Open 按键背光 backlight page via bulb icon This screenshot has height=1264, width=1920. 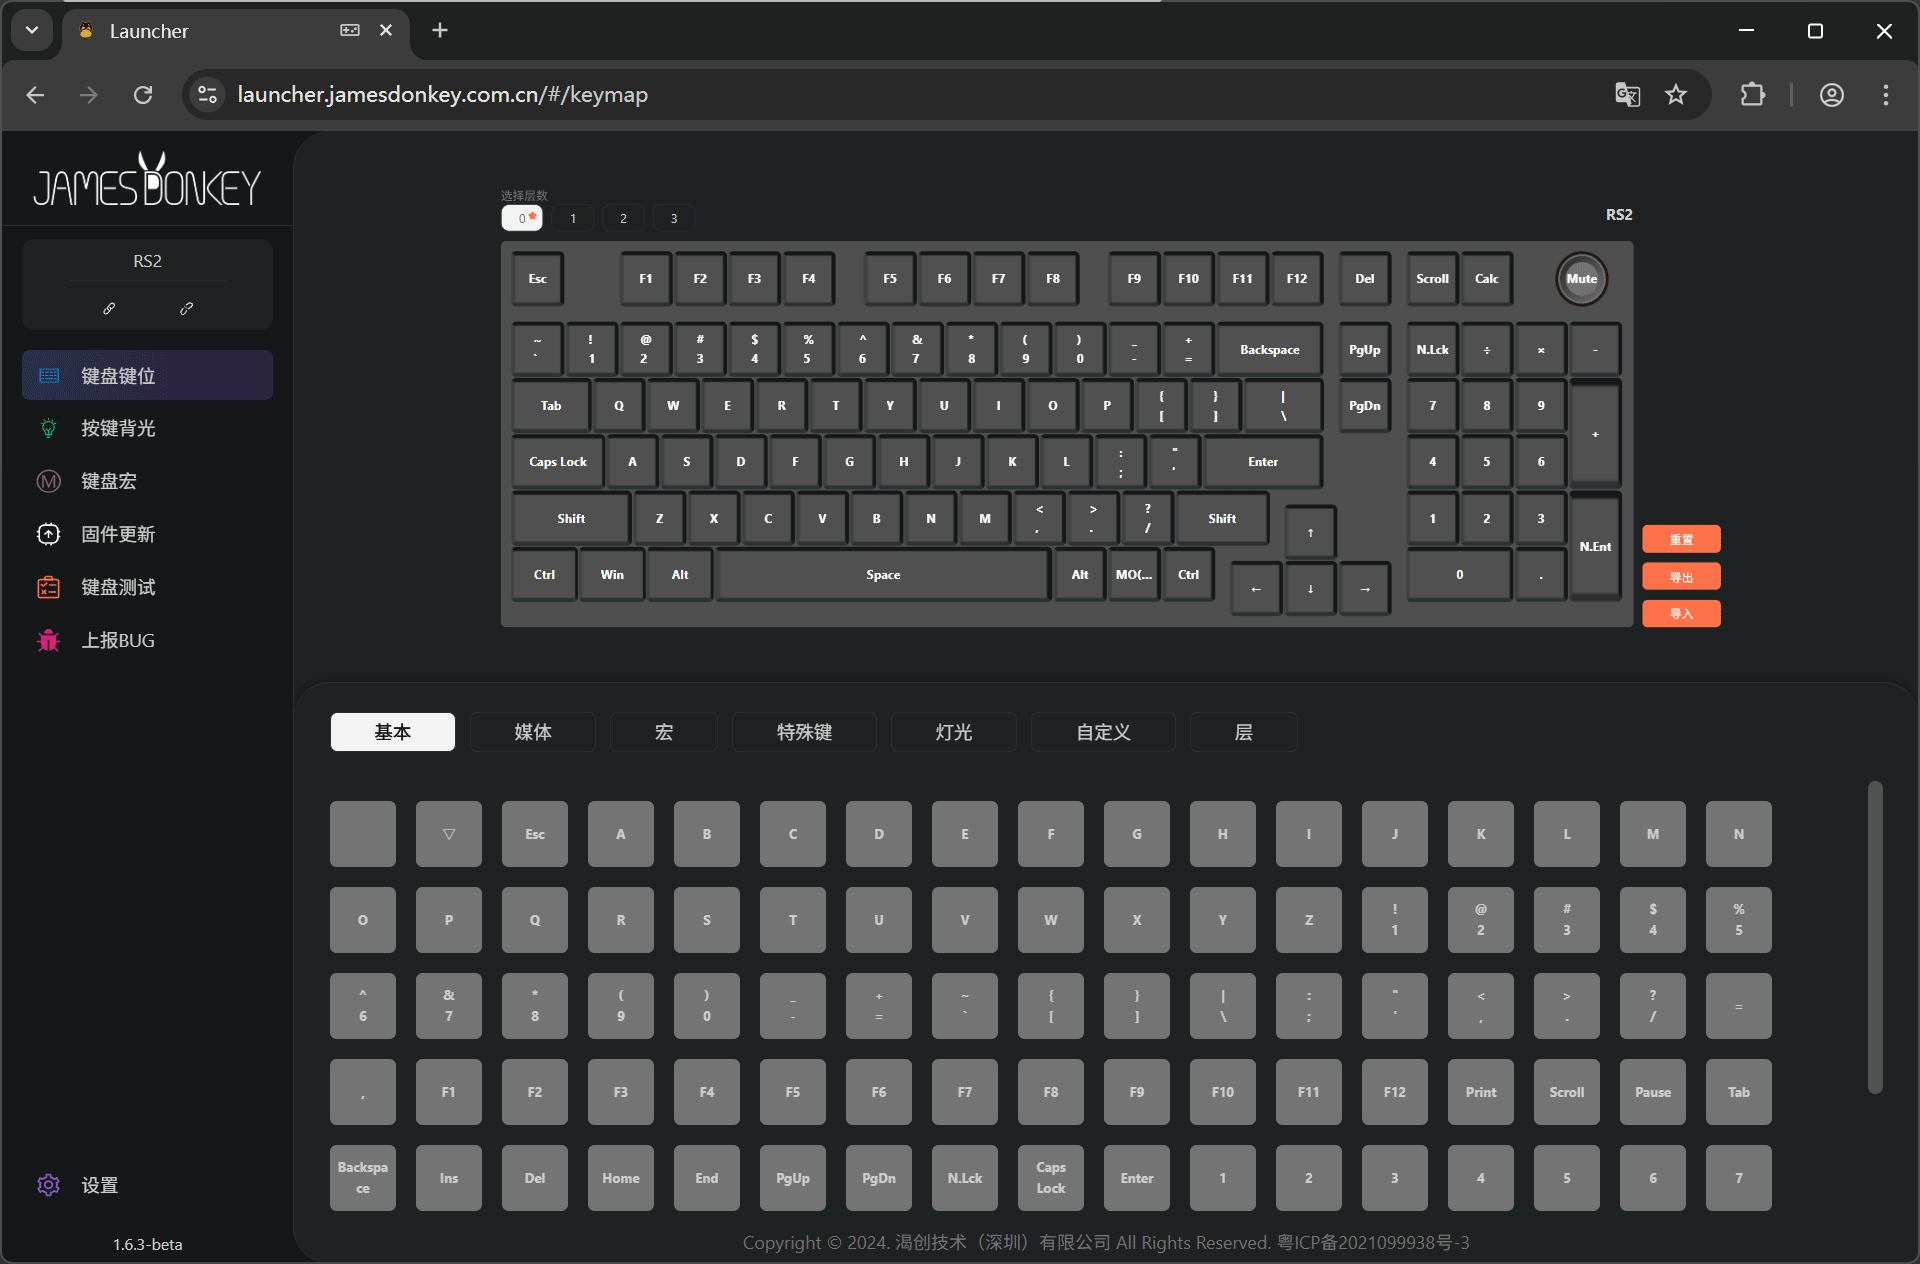48,428
